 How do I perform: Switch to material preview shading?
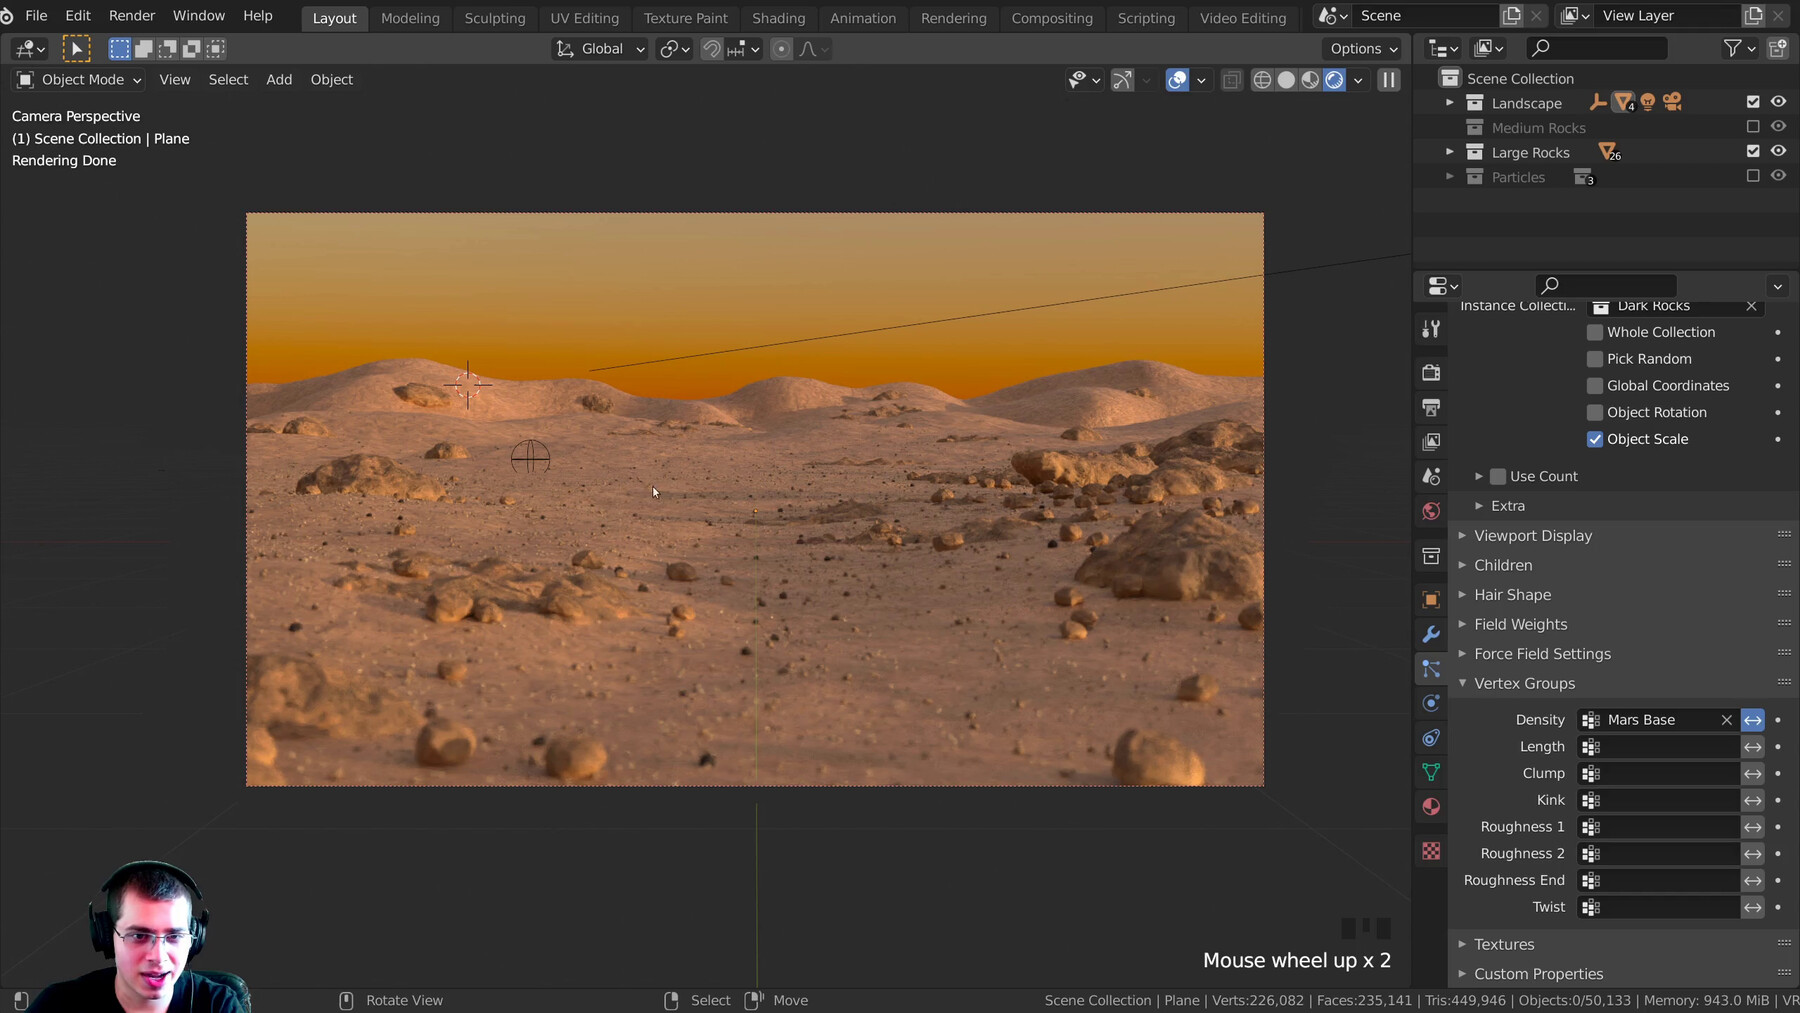click(x=1310, y=80)
